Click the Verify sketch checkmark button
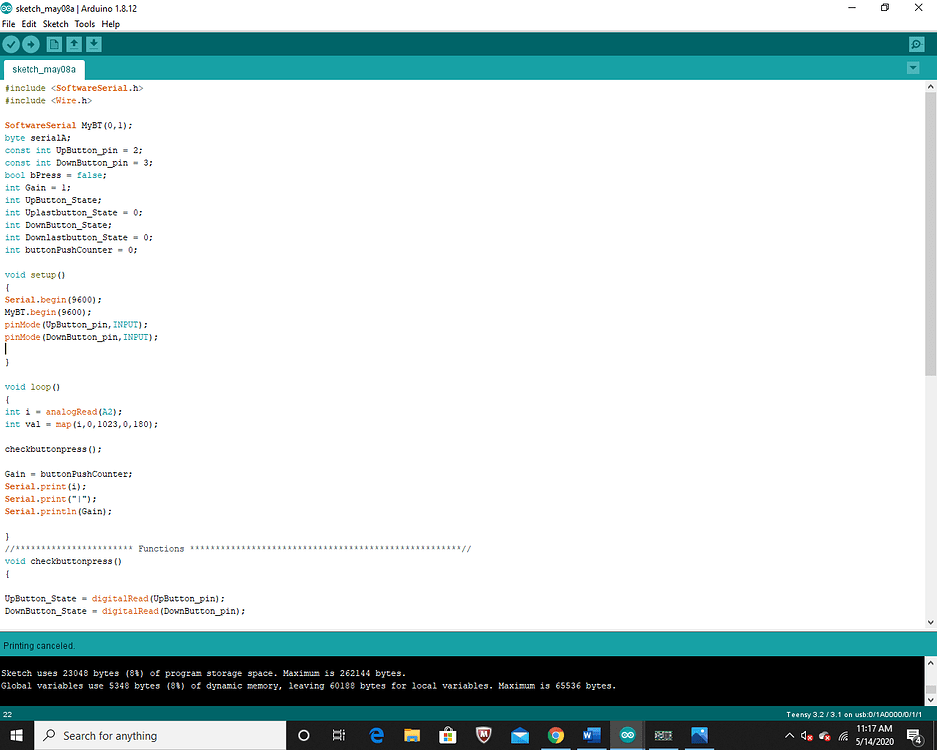This screenshot has width=937, height=750. pos(11,44)
